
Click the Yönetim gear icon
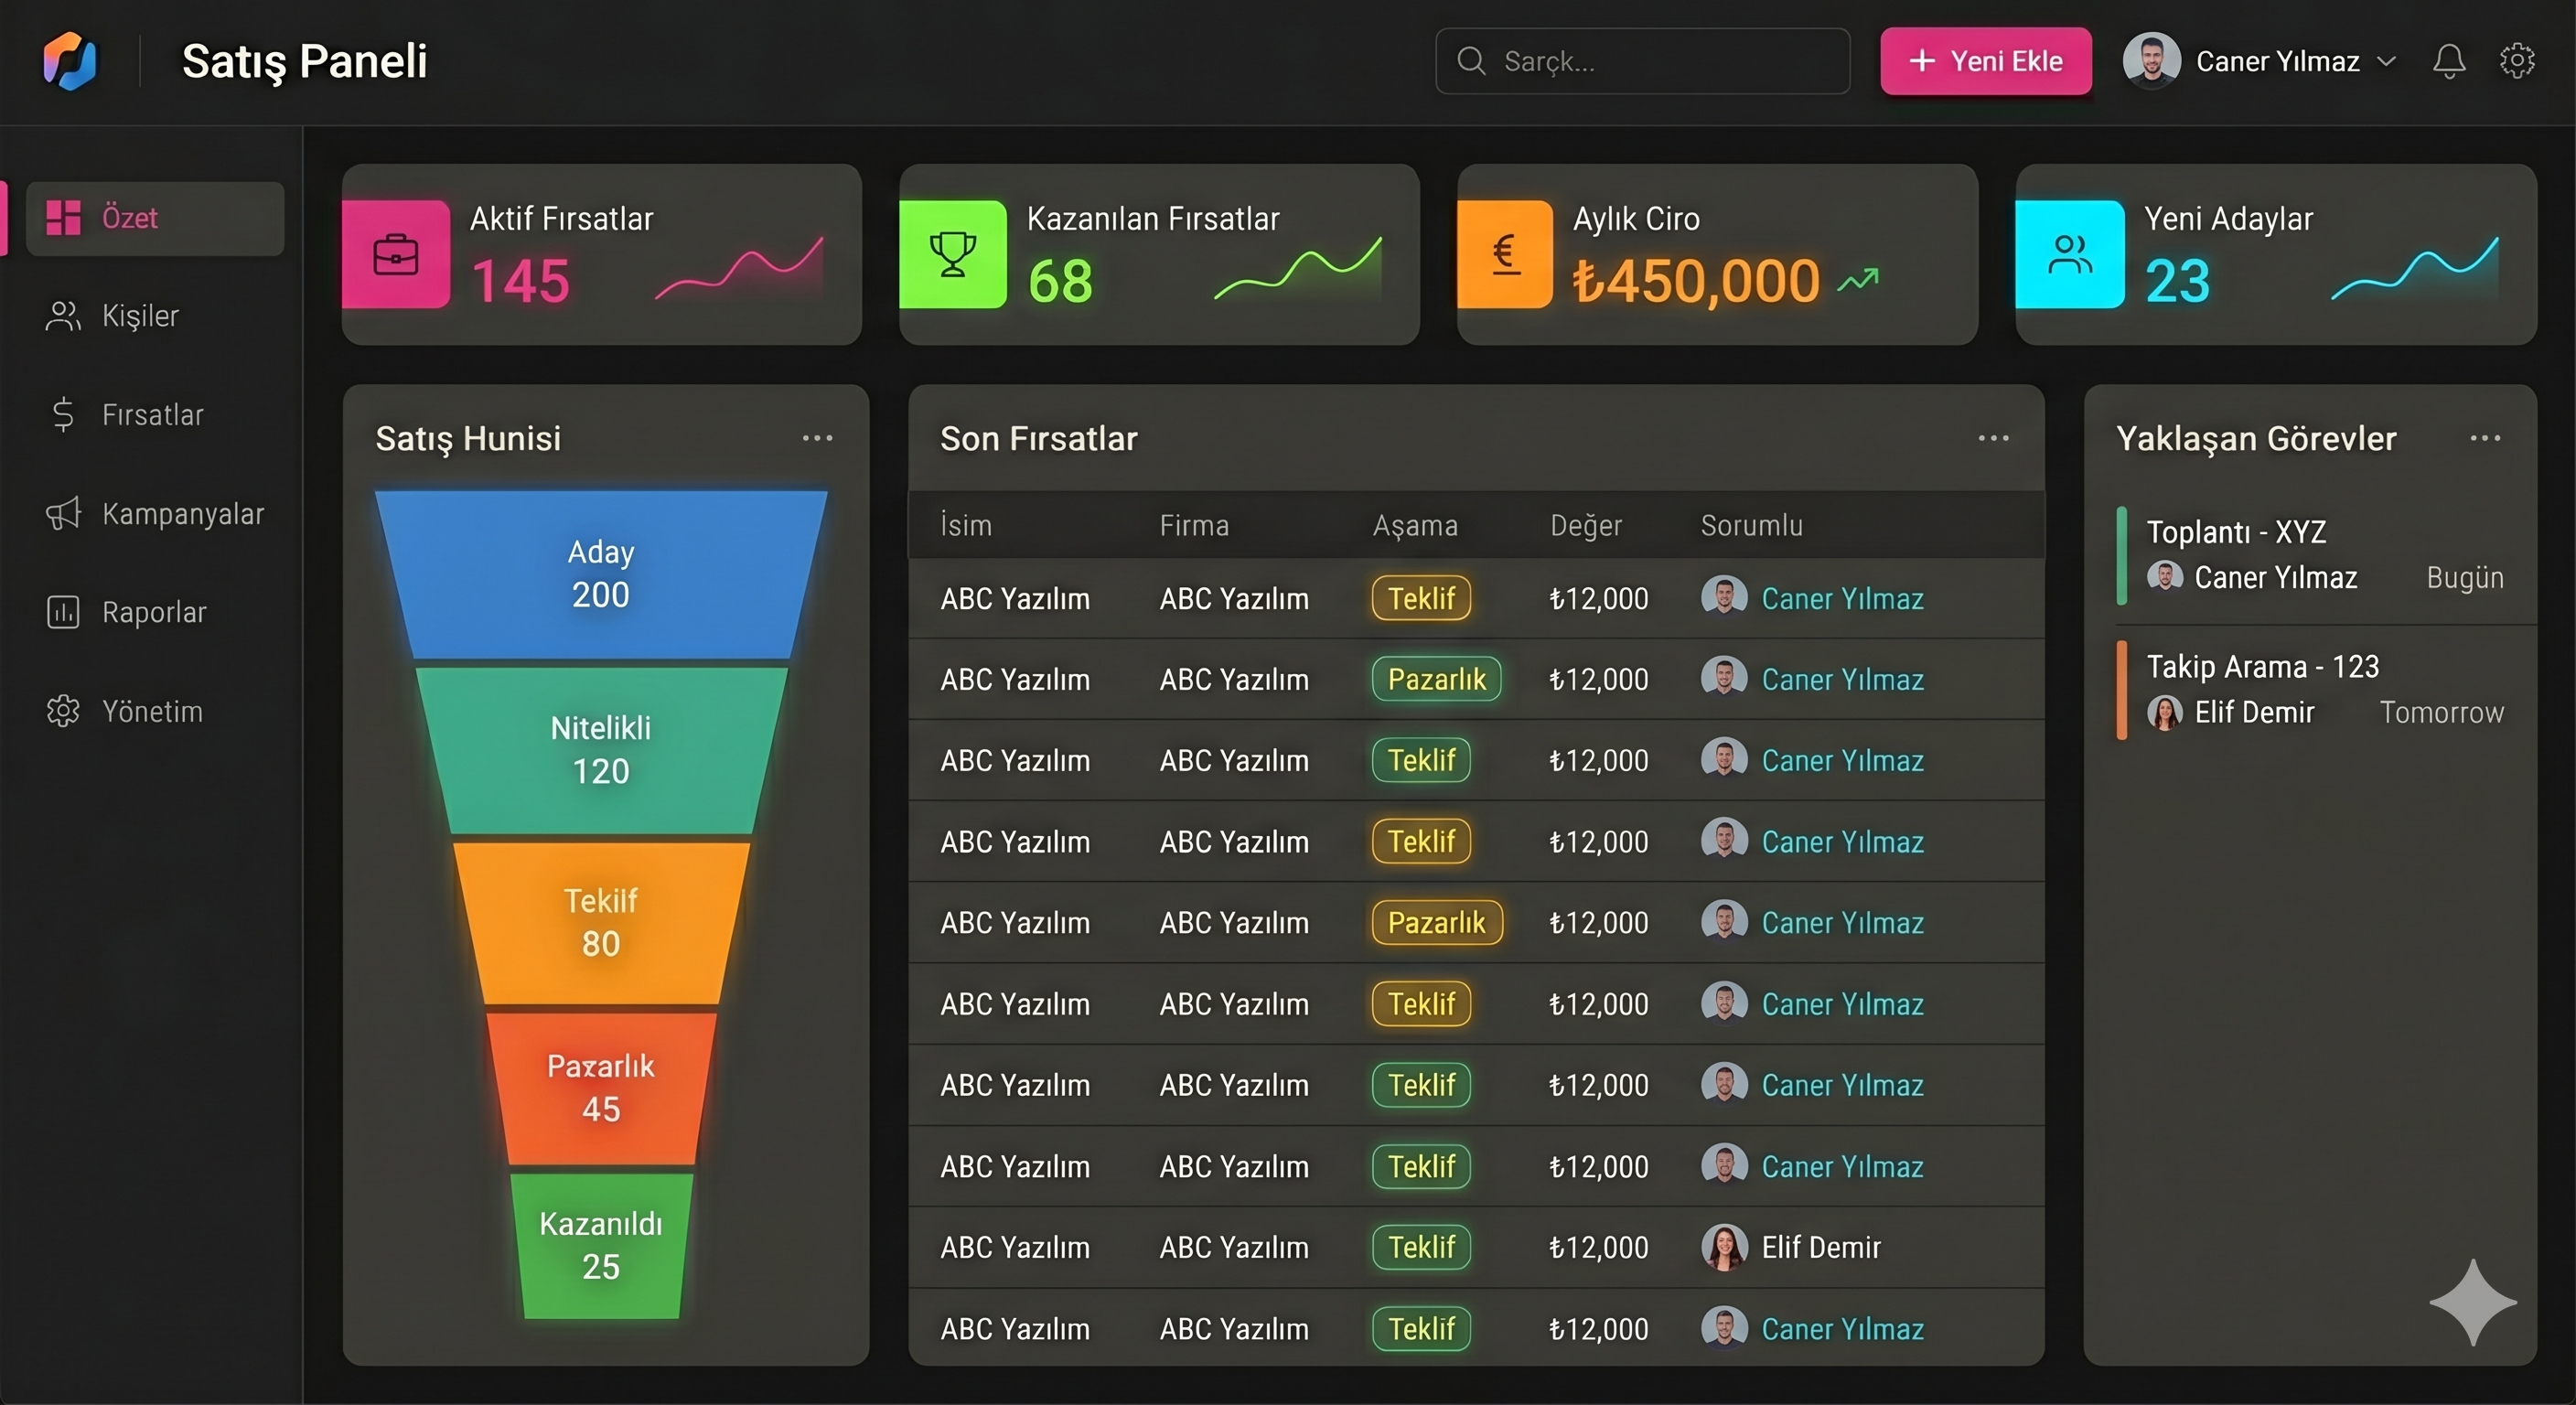[x=63, y=711]
